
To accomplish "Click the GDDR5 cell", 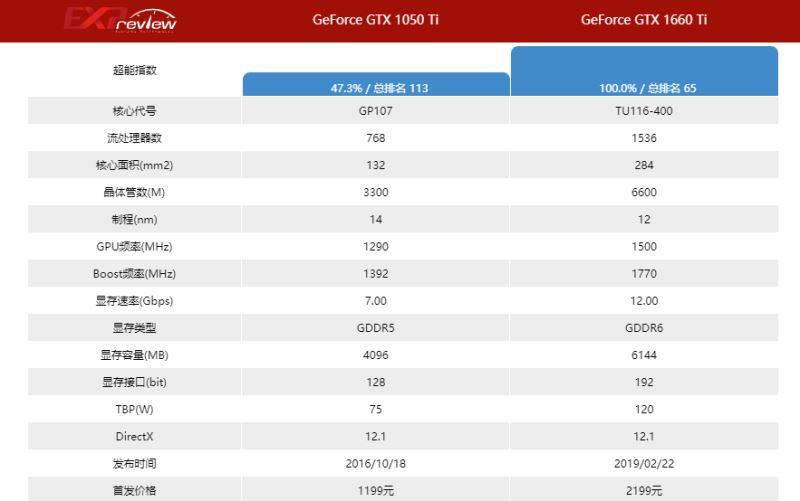I will pyautogui.click(x=376, y=328).
